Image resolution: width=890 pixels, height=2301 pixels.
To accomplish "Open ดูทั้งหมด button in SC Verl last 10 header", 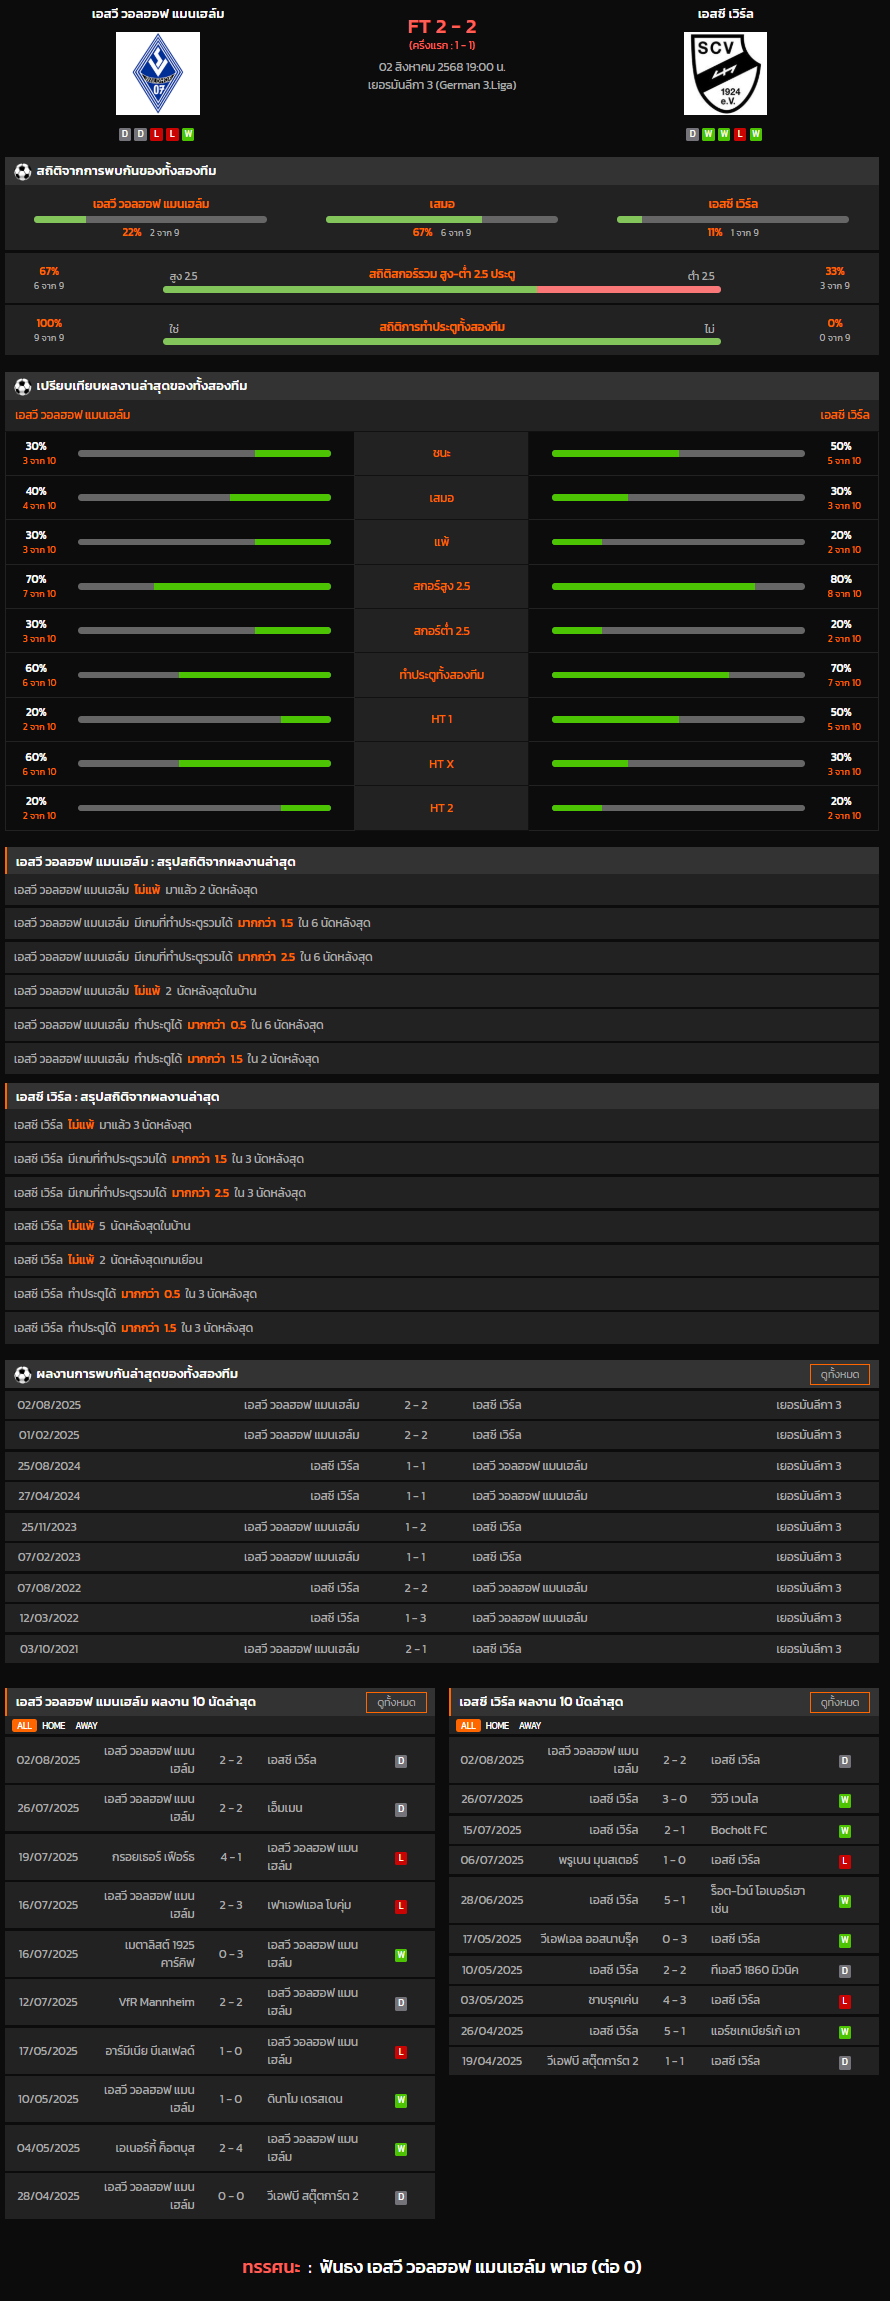I will click(x=840, y=1702).
